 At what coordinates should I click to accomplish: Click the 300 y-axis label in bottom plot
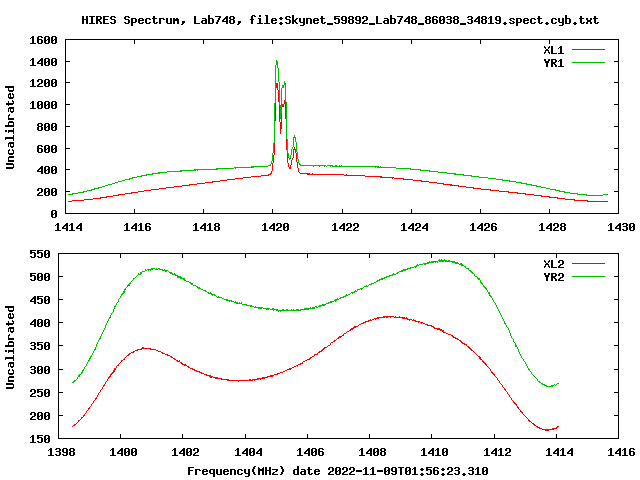(x=40, y=370)
